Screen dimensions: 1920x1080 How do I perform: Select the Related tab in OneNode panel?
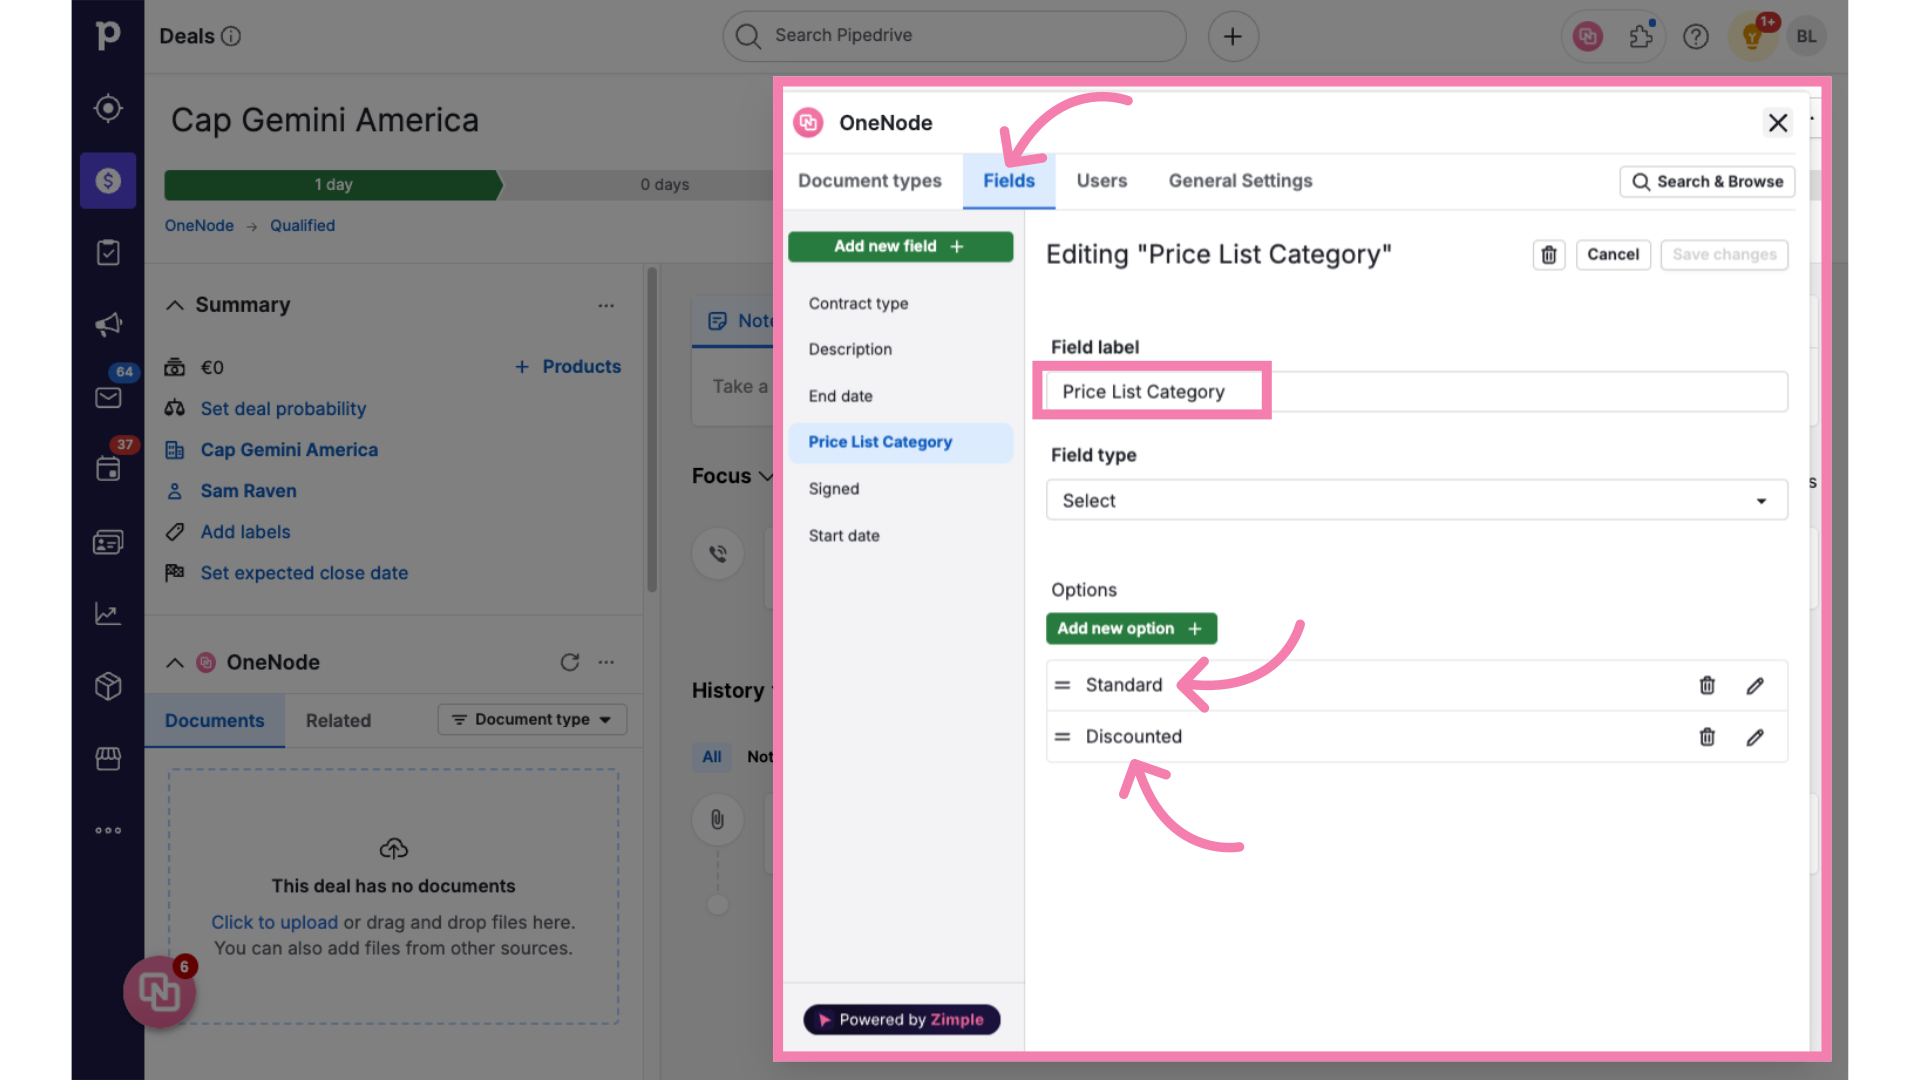coord(338,720)
